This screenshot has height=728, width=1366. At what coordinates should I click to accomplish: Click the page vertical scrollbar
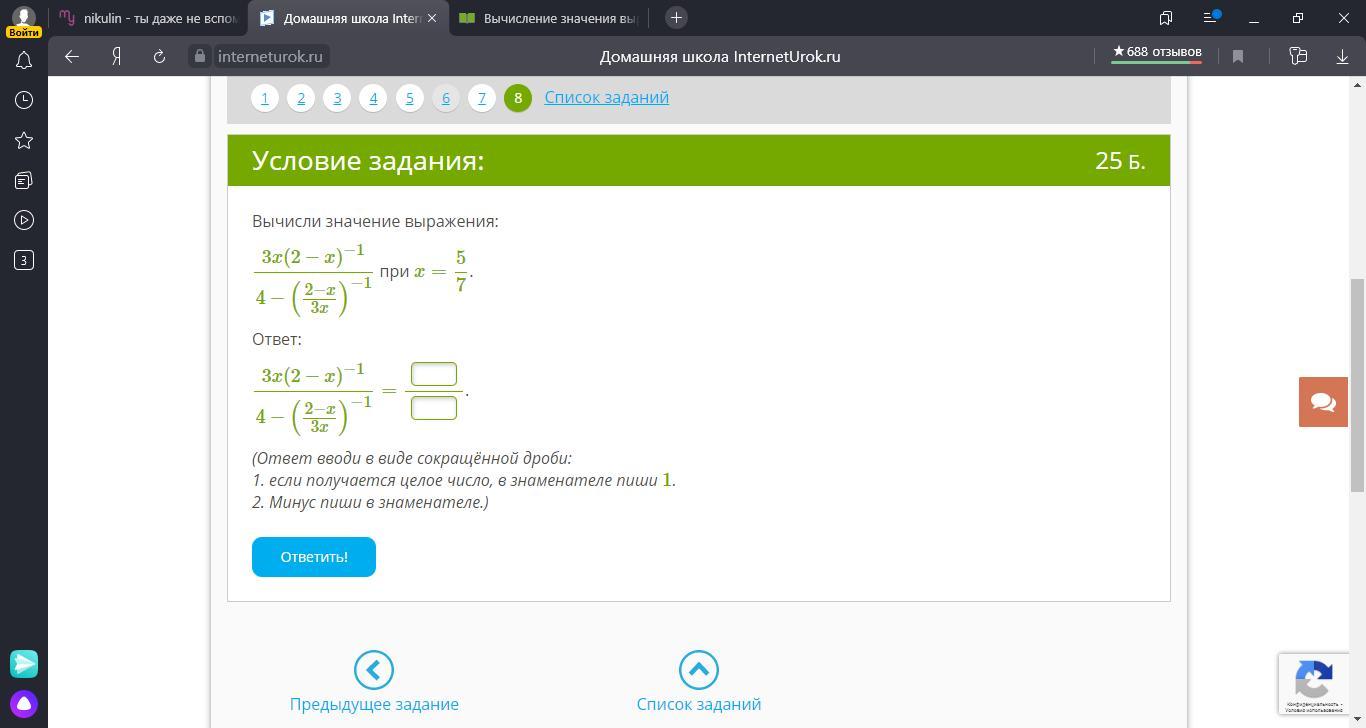coord(1357,385)
